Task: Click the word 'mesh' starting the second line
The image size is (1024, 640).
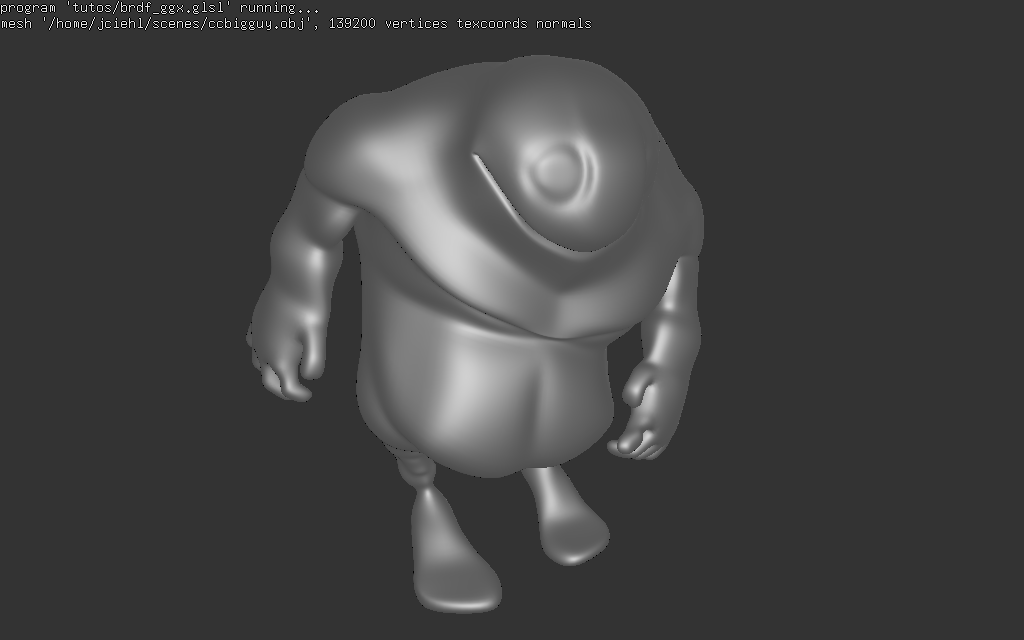Action: point(16,23)
